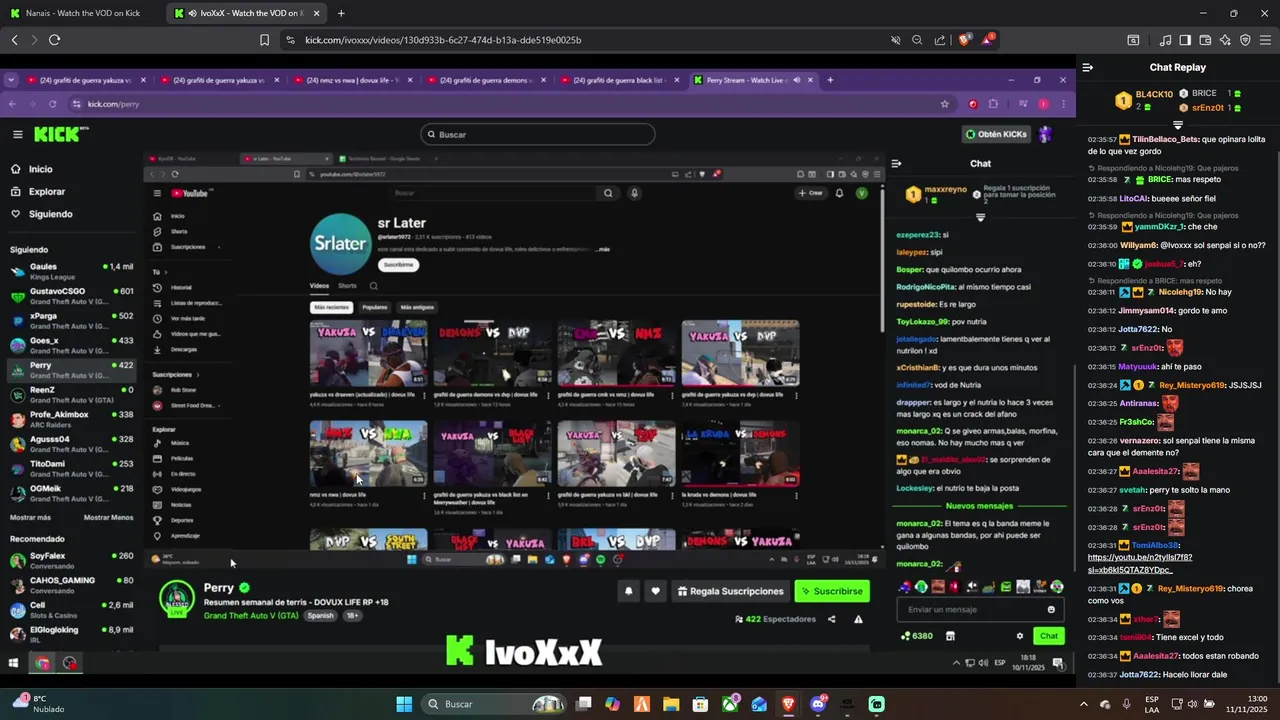
Task: Open the green Kick app on taskbar
Action: pos(877,704)
